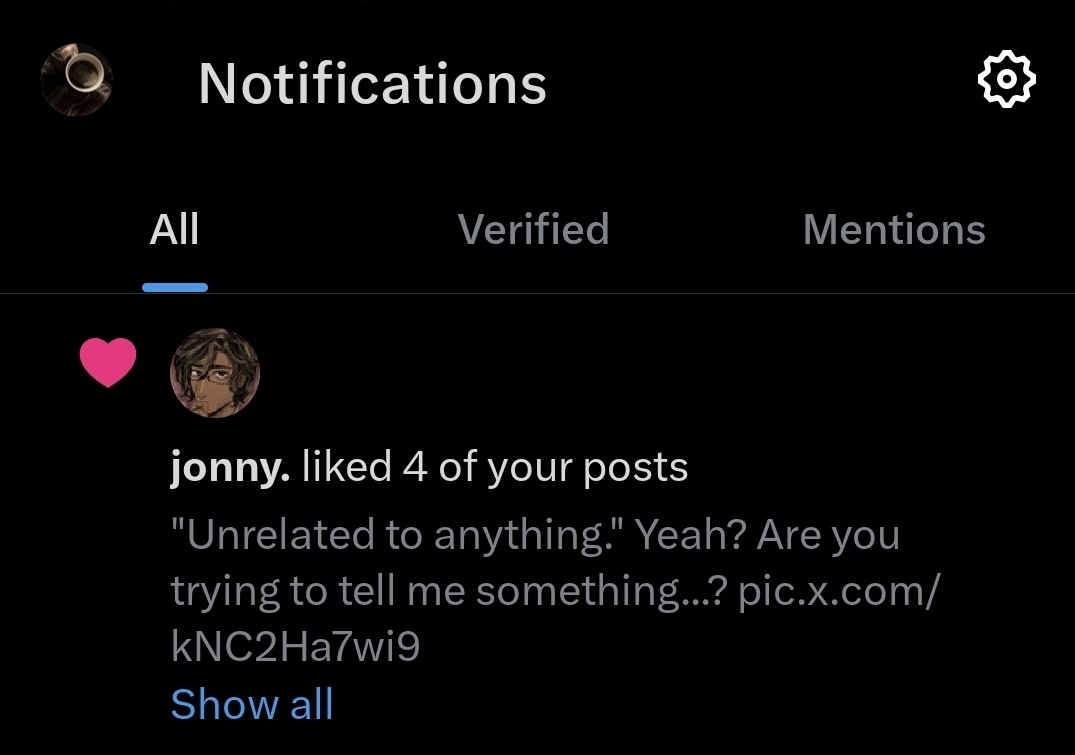Switch to the Verified tab
This screenshot has width=1075, height=755.
[533, 229]
